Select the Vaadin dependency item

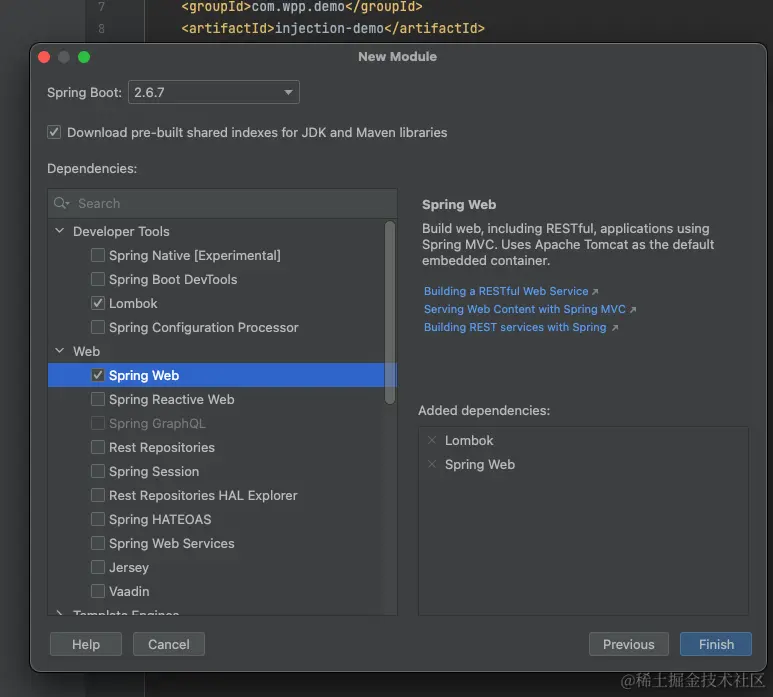[x=129, y=591]
